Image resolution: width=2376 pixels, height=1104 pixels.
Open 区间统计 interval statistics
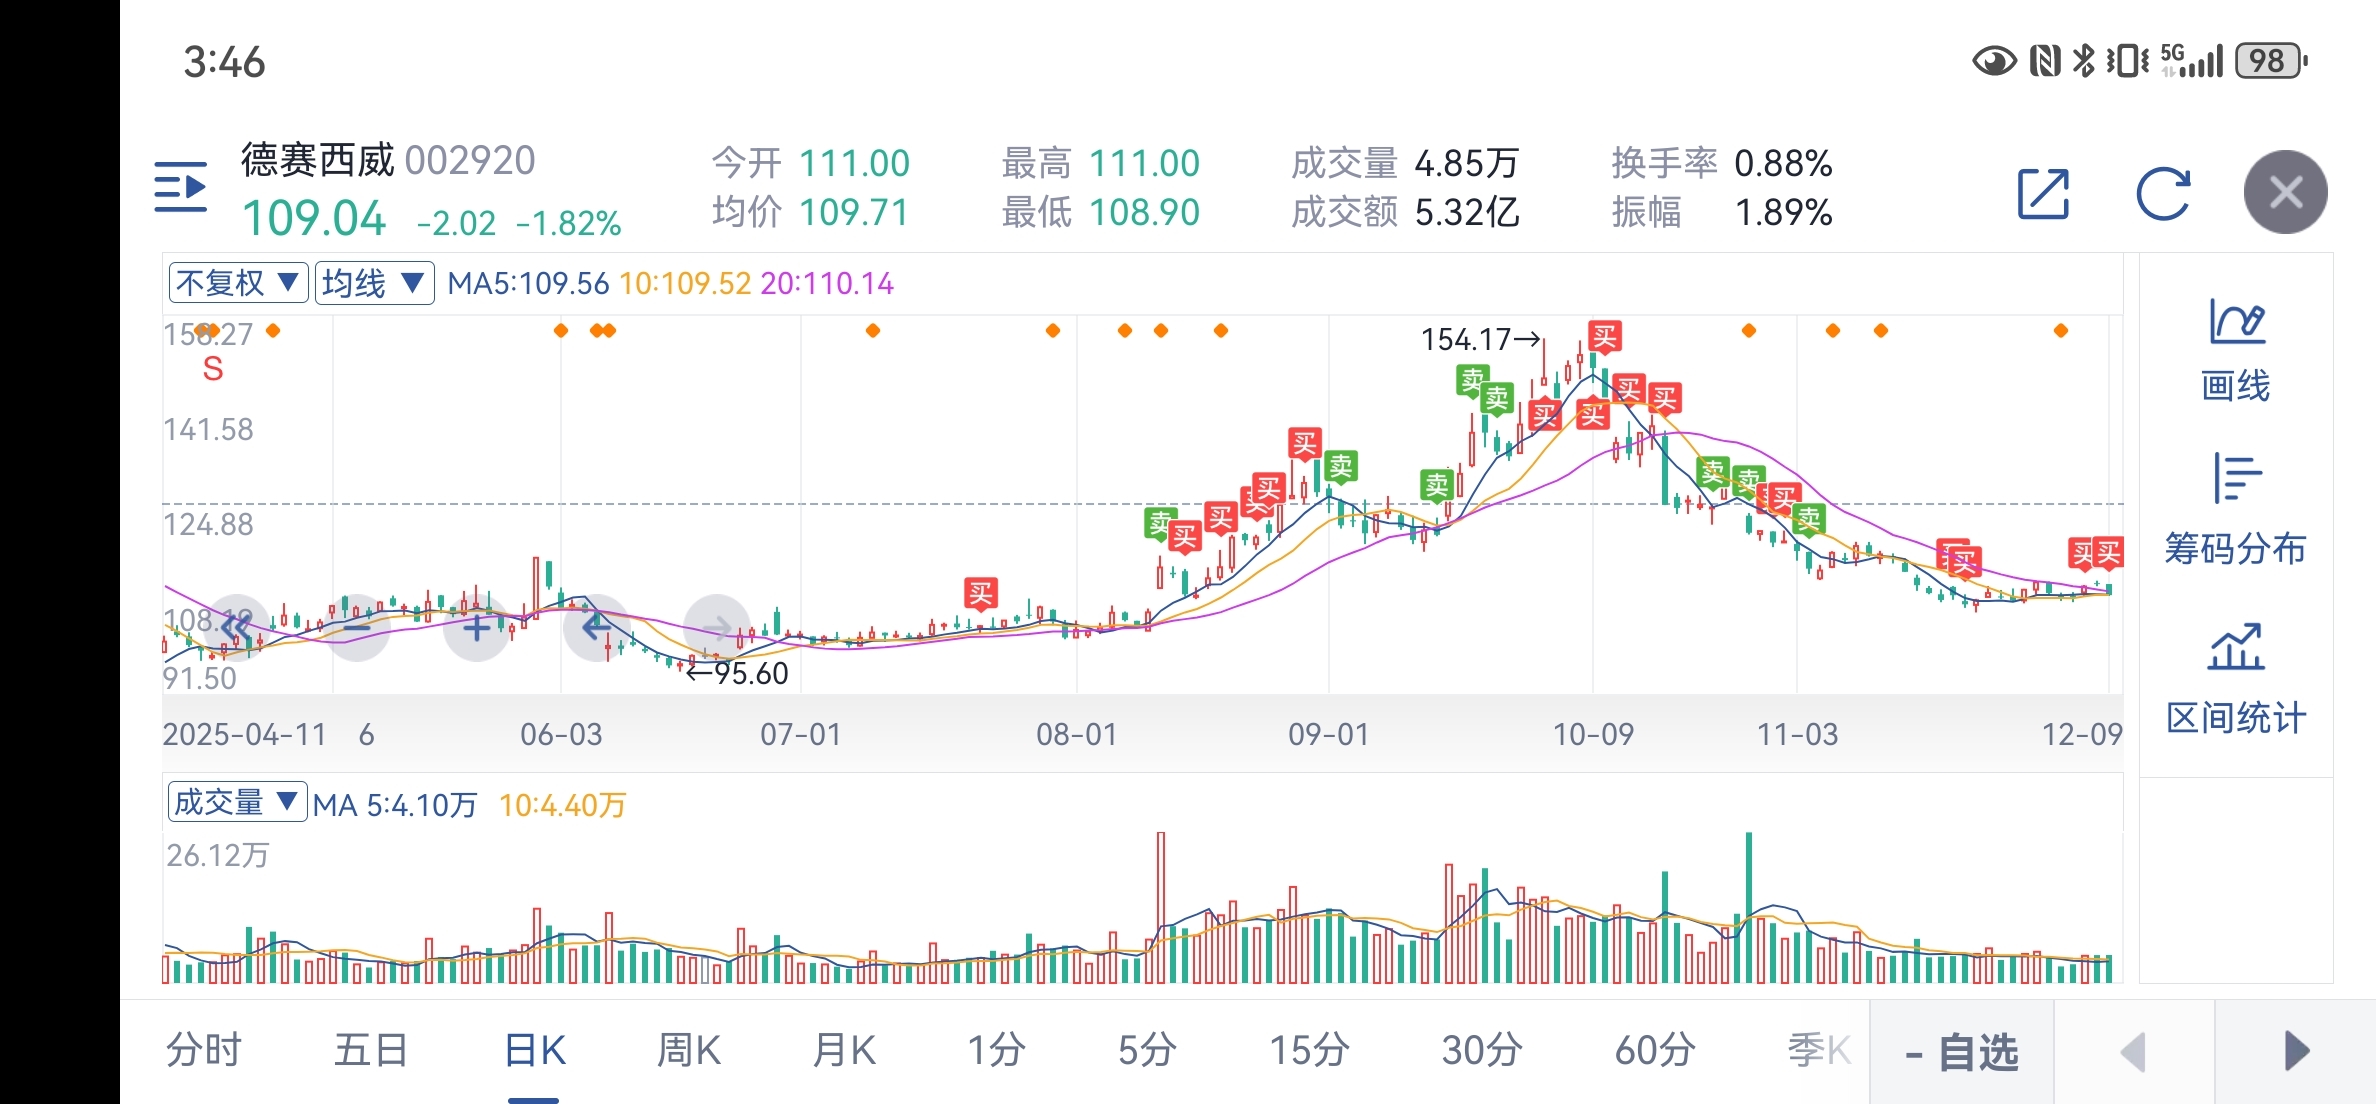click(2235, 680)
